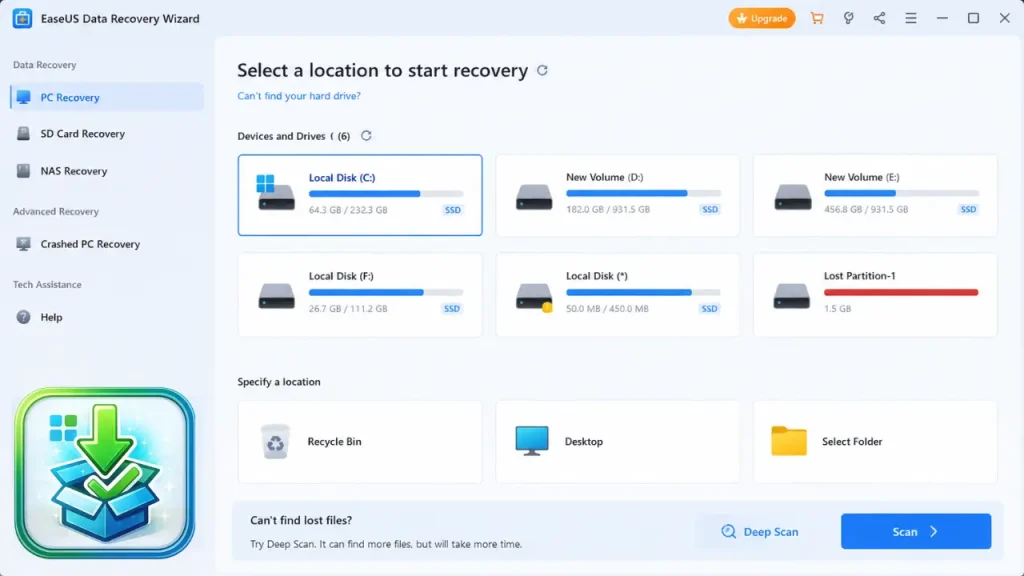Click the Local Disk (*) label
This screenshot has height=576, width=1024.
coord(596,276)
